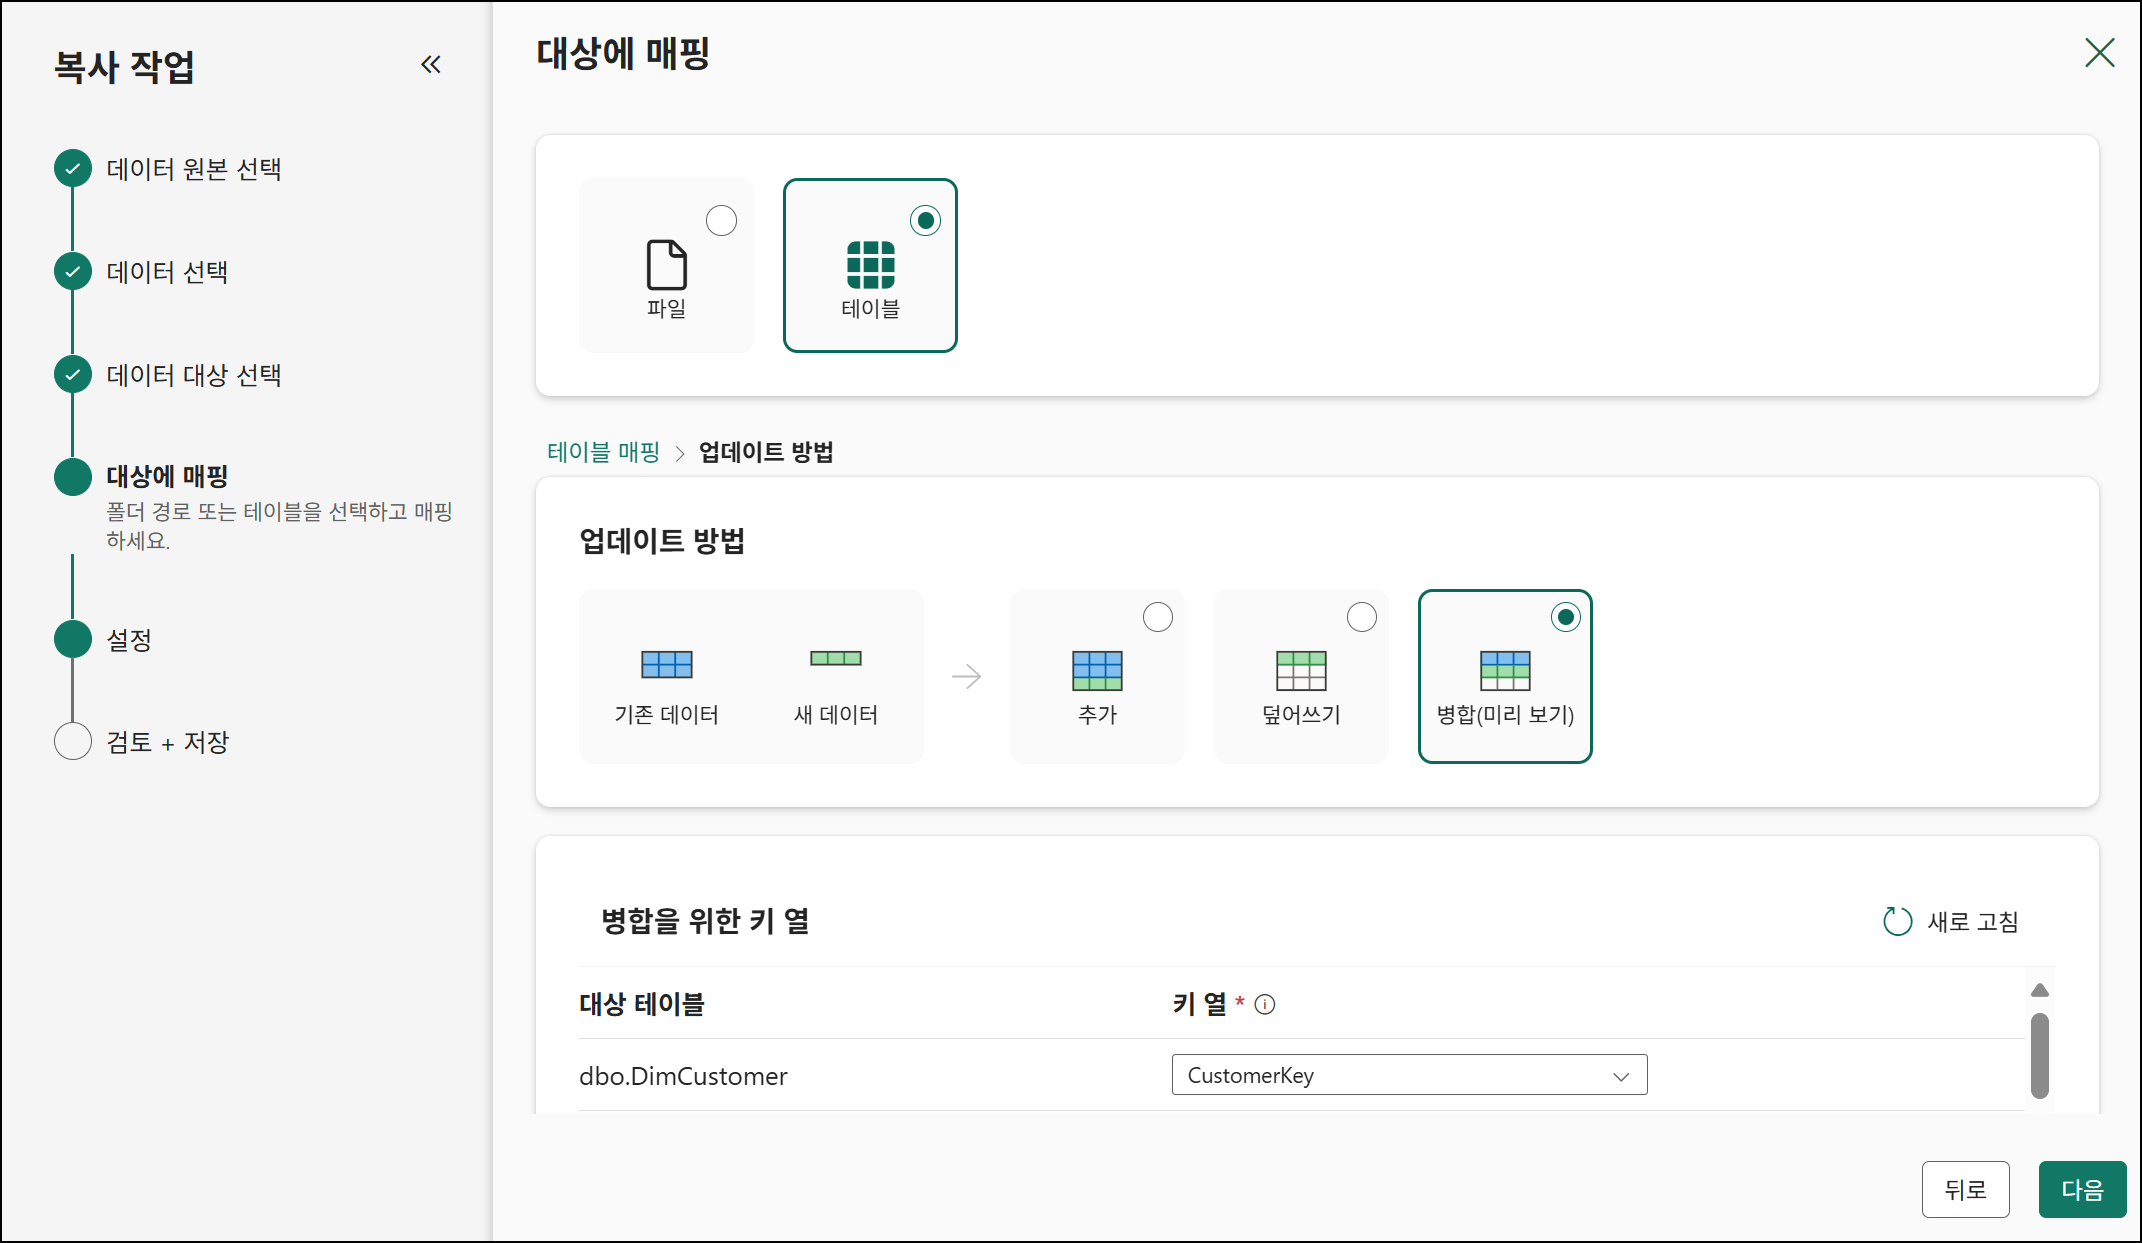Click the scrollbar up arrow in key table
The width and height of the screenshot is (2142, 1243).
(x=2040, y=990)
